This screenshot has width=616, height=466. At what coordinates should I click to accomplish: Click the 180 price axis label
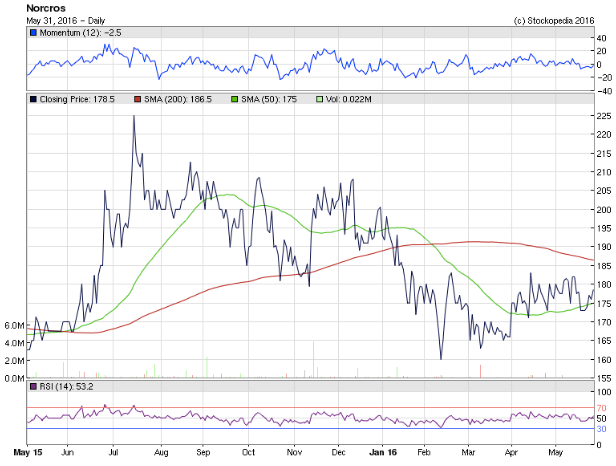(604, 284)
